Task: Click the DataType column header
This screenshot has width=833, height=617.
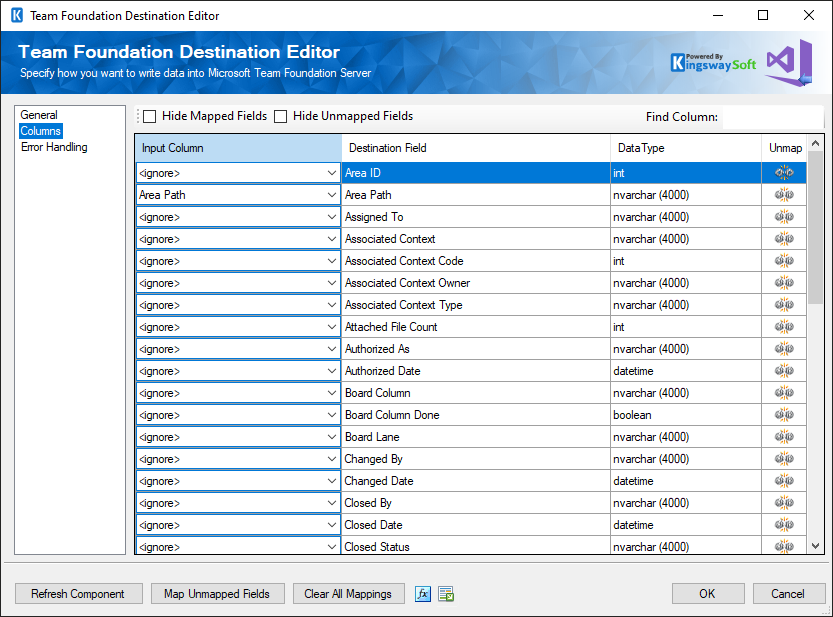Action: (686, 148)
